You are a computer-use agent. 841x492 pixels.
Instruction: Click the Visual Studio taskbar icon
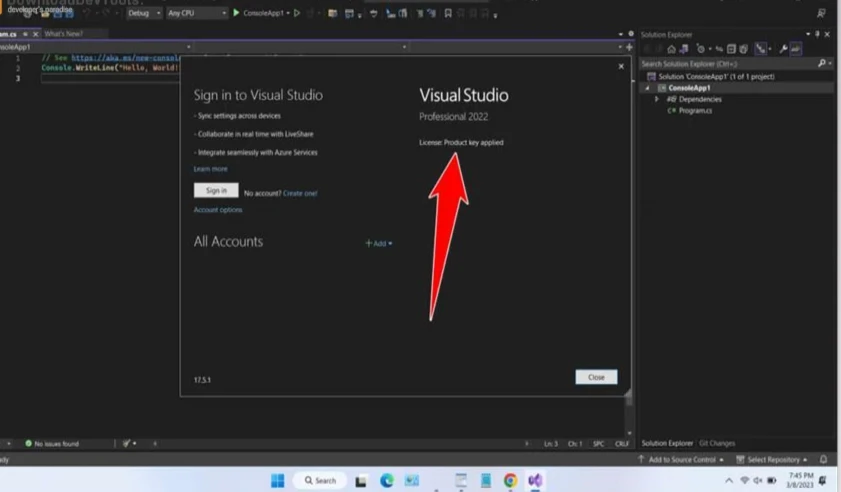pyautogui.click(x=535, y=480)
